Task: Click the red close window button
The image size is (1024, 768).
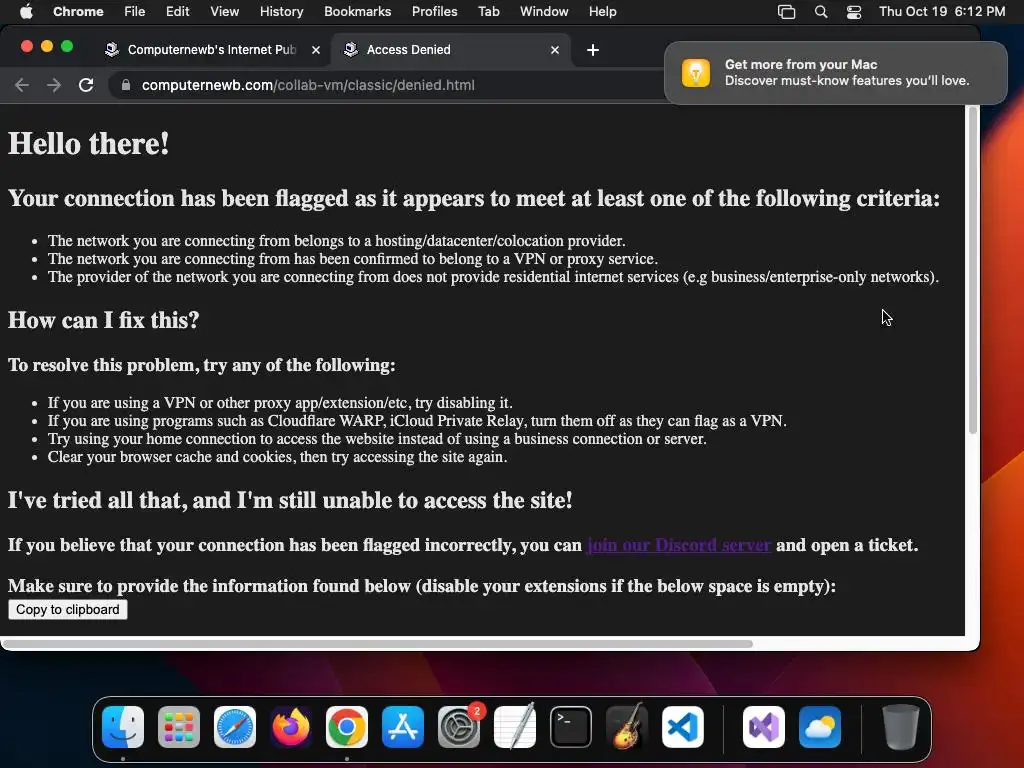Action: click(27, 46)
